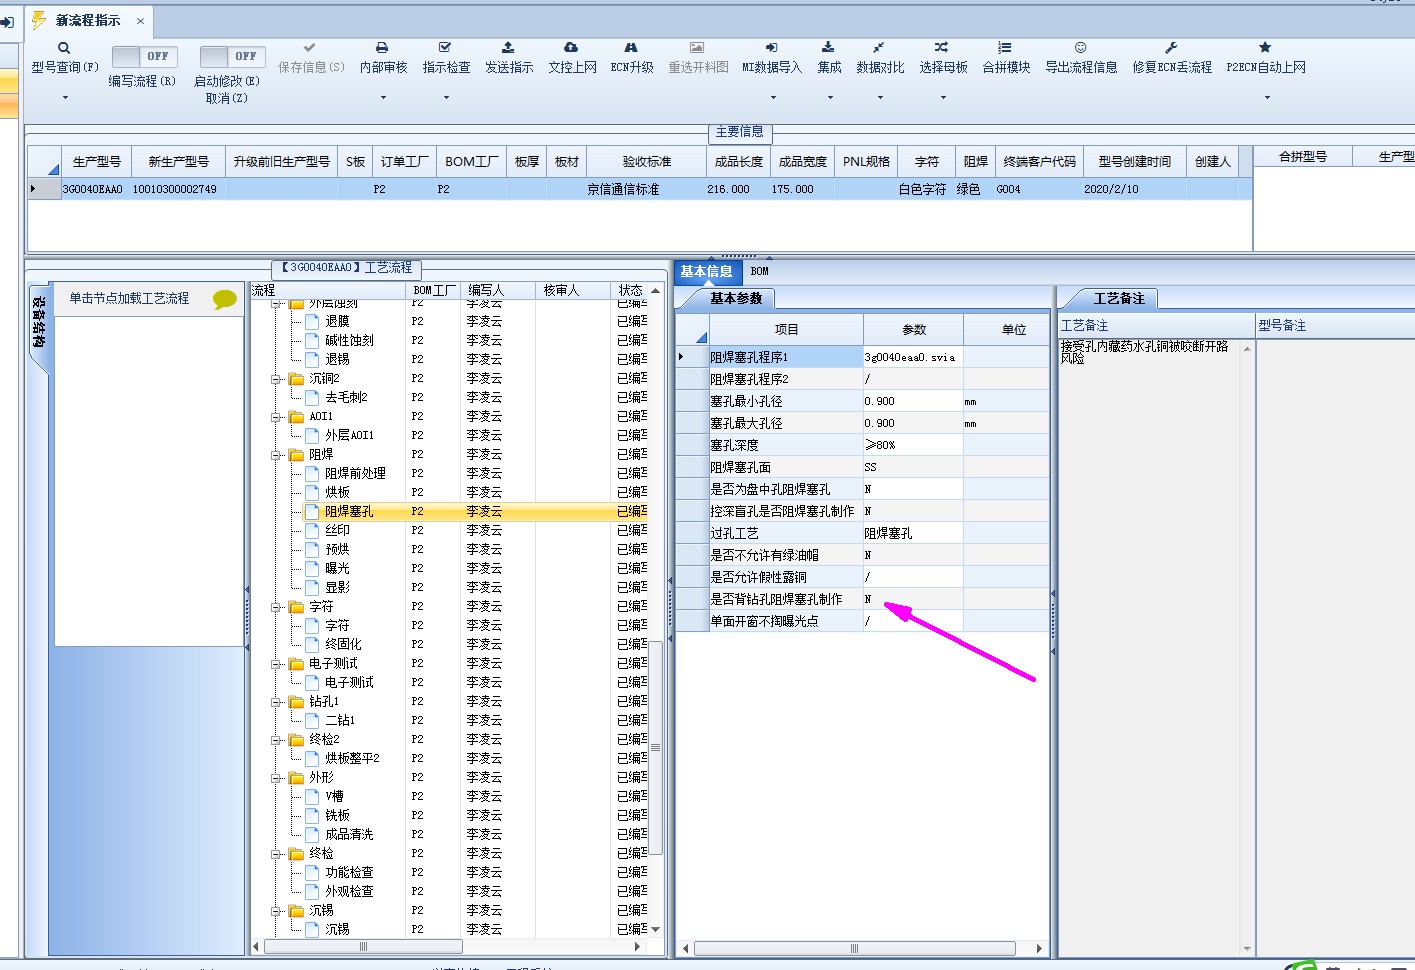The width and height of the screenshot is (1415, 970).
Task: Click the tree panel vertical scrollbar
Action: [x=656, y=748]
